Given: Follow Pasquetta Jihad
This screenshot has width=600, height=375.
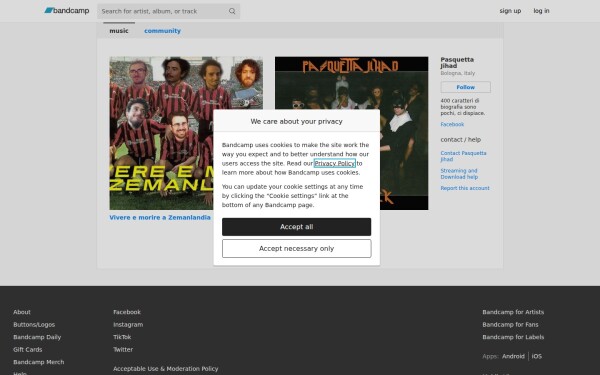Looking at the screenshot, I should (465, 87).
